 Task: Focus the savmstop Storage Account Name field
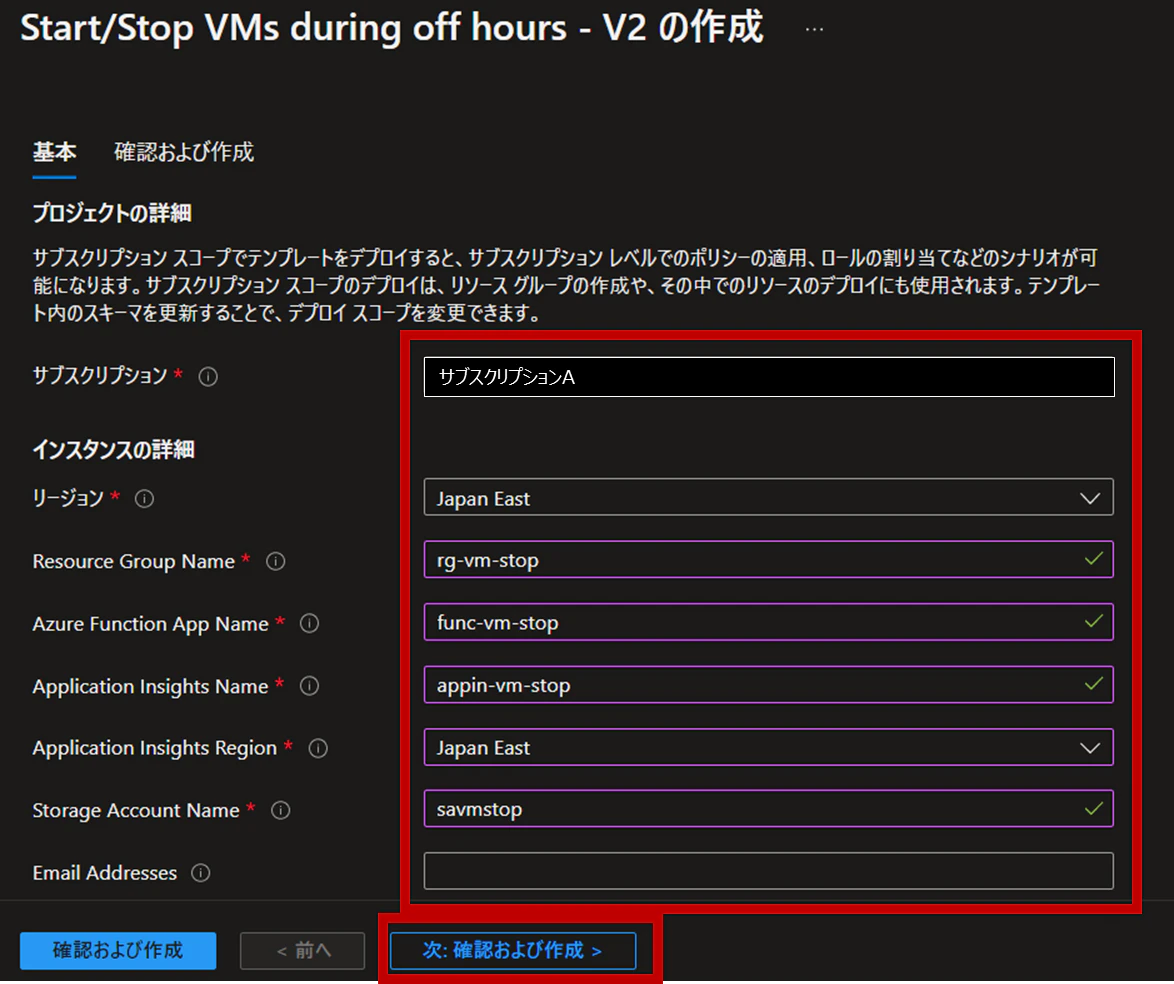[x=768, y=809]
